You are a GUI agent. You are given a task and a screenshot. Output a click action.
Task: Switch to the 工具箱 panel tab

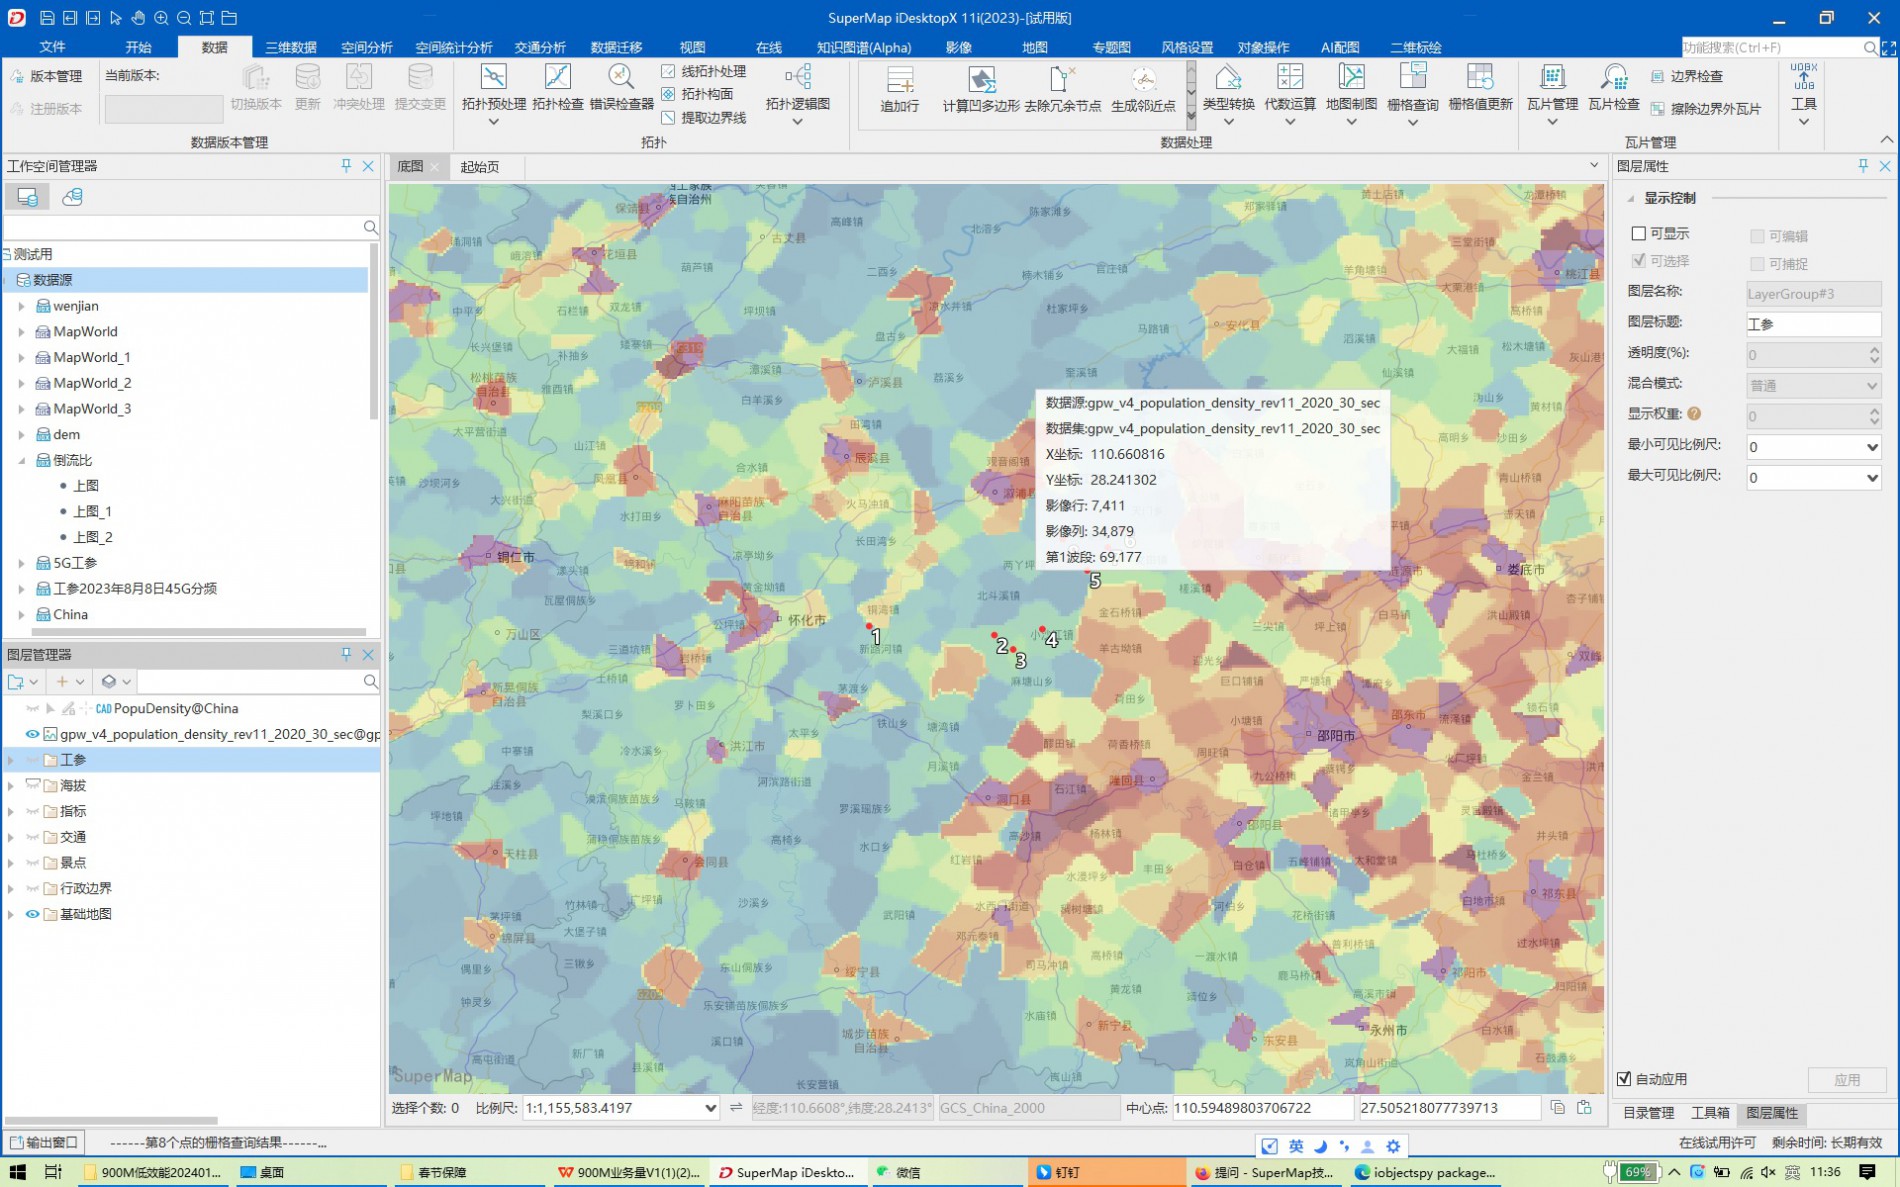[1709, 1112]
